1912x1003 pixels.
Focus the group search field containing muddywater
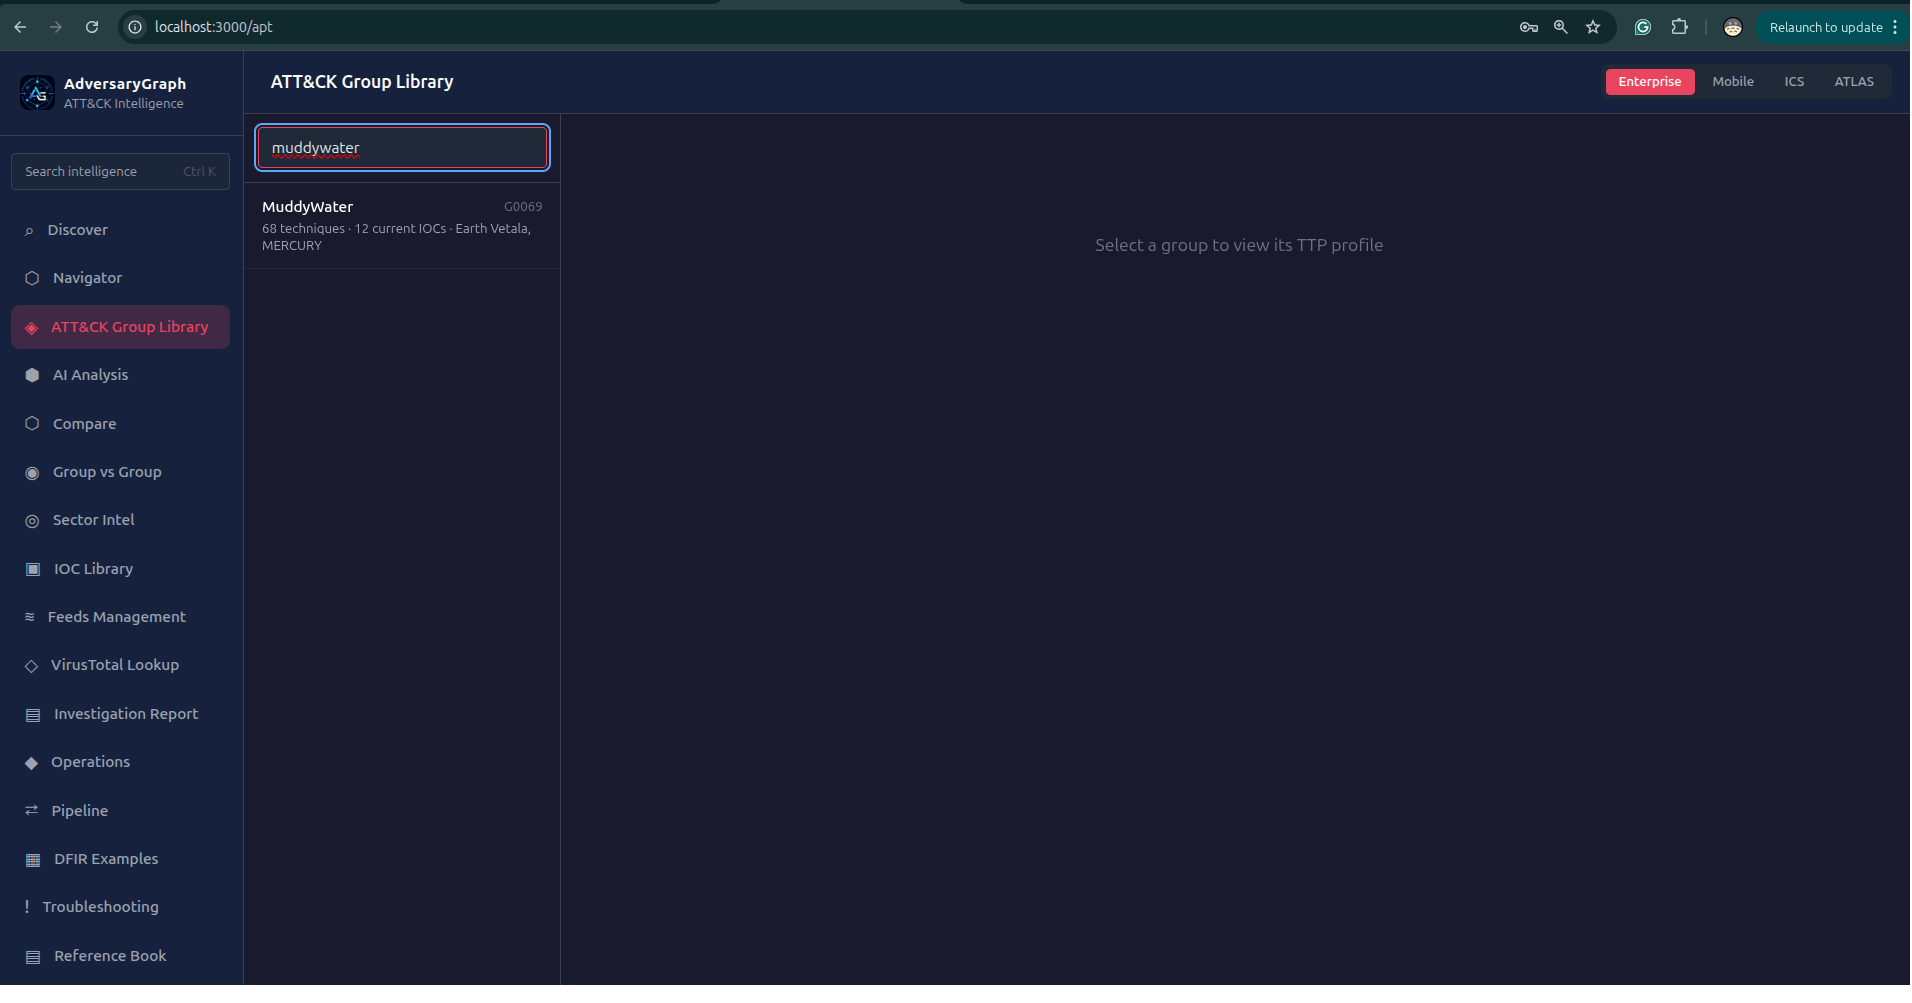(402, 148)
